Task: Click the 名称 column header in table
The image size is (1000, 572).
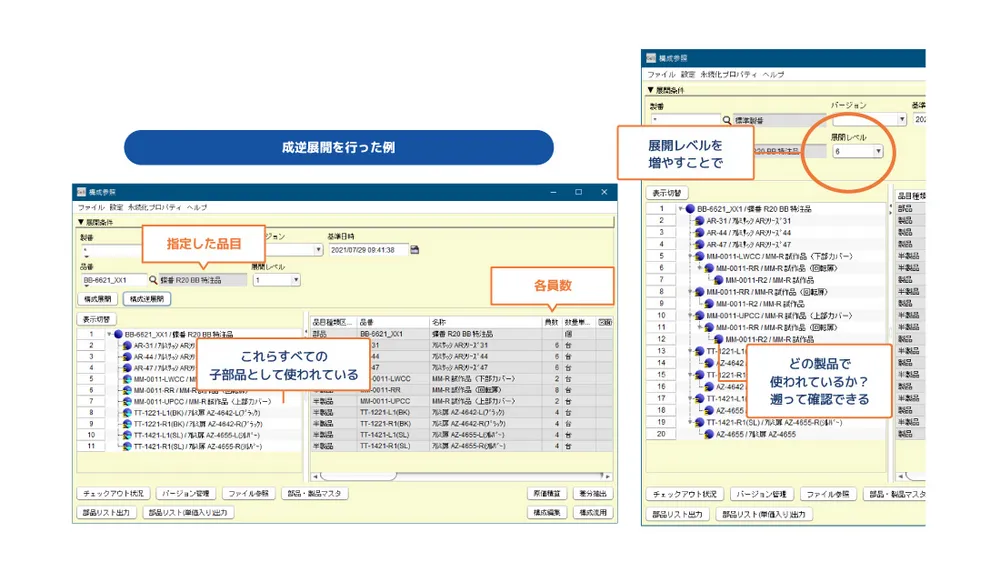Action: pyautogui.click(x=485, y=323)
